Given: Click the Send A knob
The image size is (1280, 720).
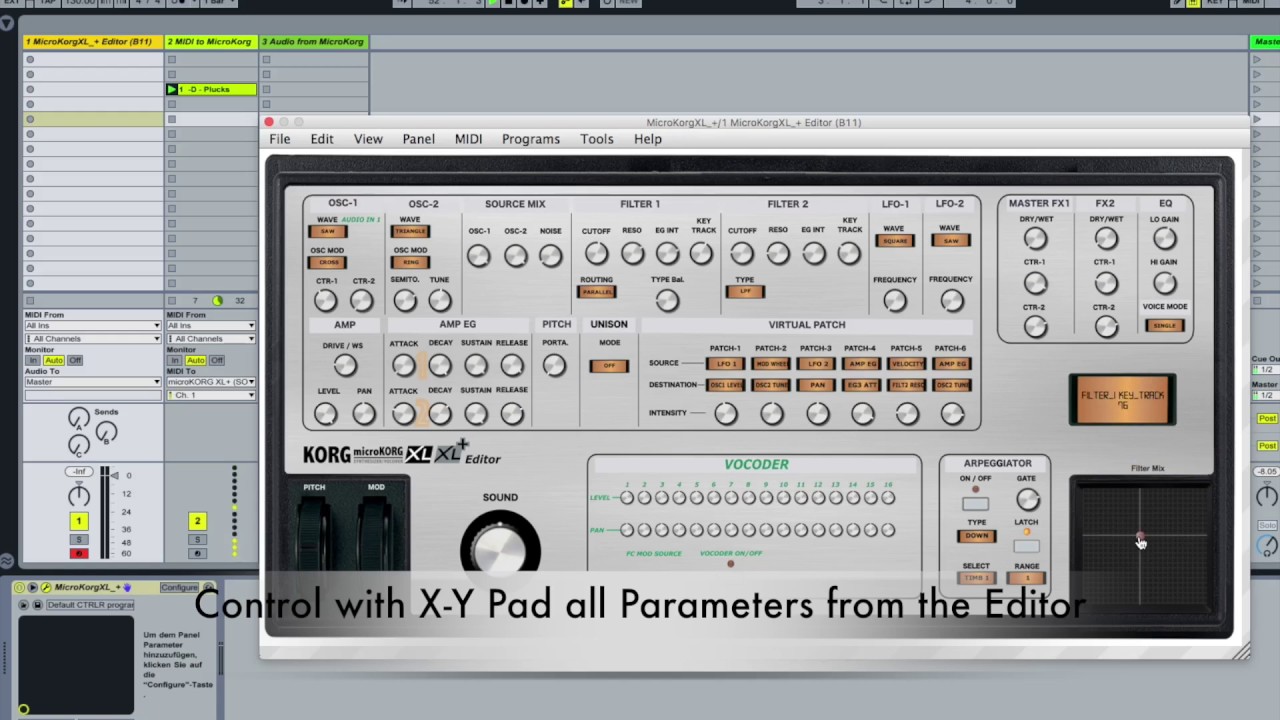Looking at the screenshot, I should point(79,419).
